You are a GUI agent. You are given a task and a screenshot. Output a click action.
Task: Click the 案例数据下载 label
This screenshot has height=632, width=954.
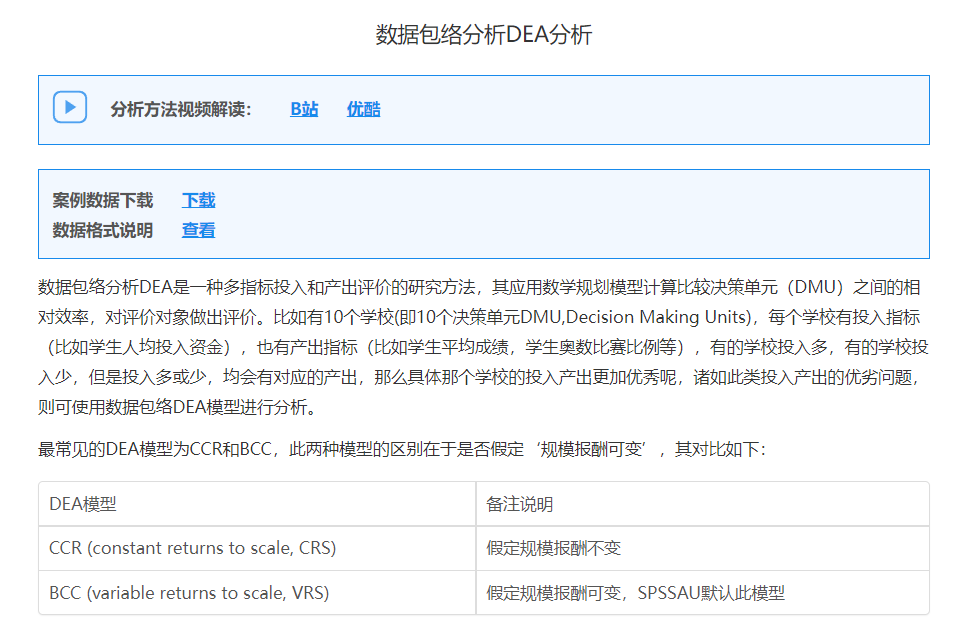[102, 200]
